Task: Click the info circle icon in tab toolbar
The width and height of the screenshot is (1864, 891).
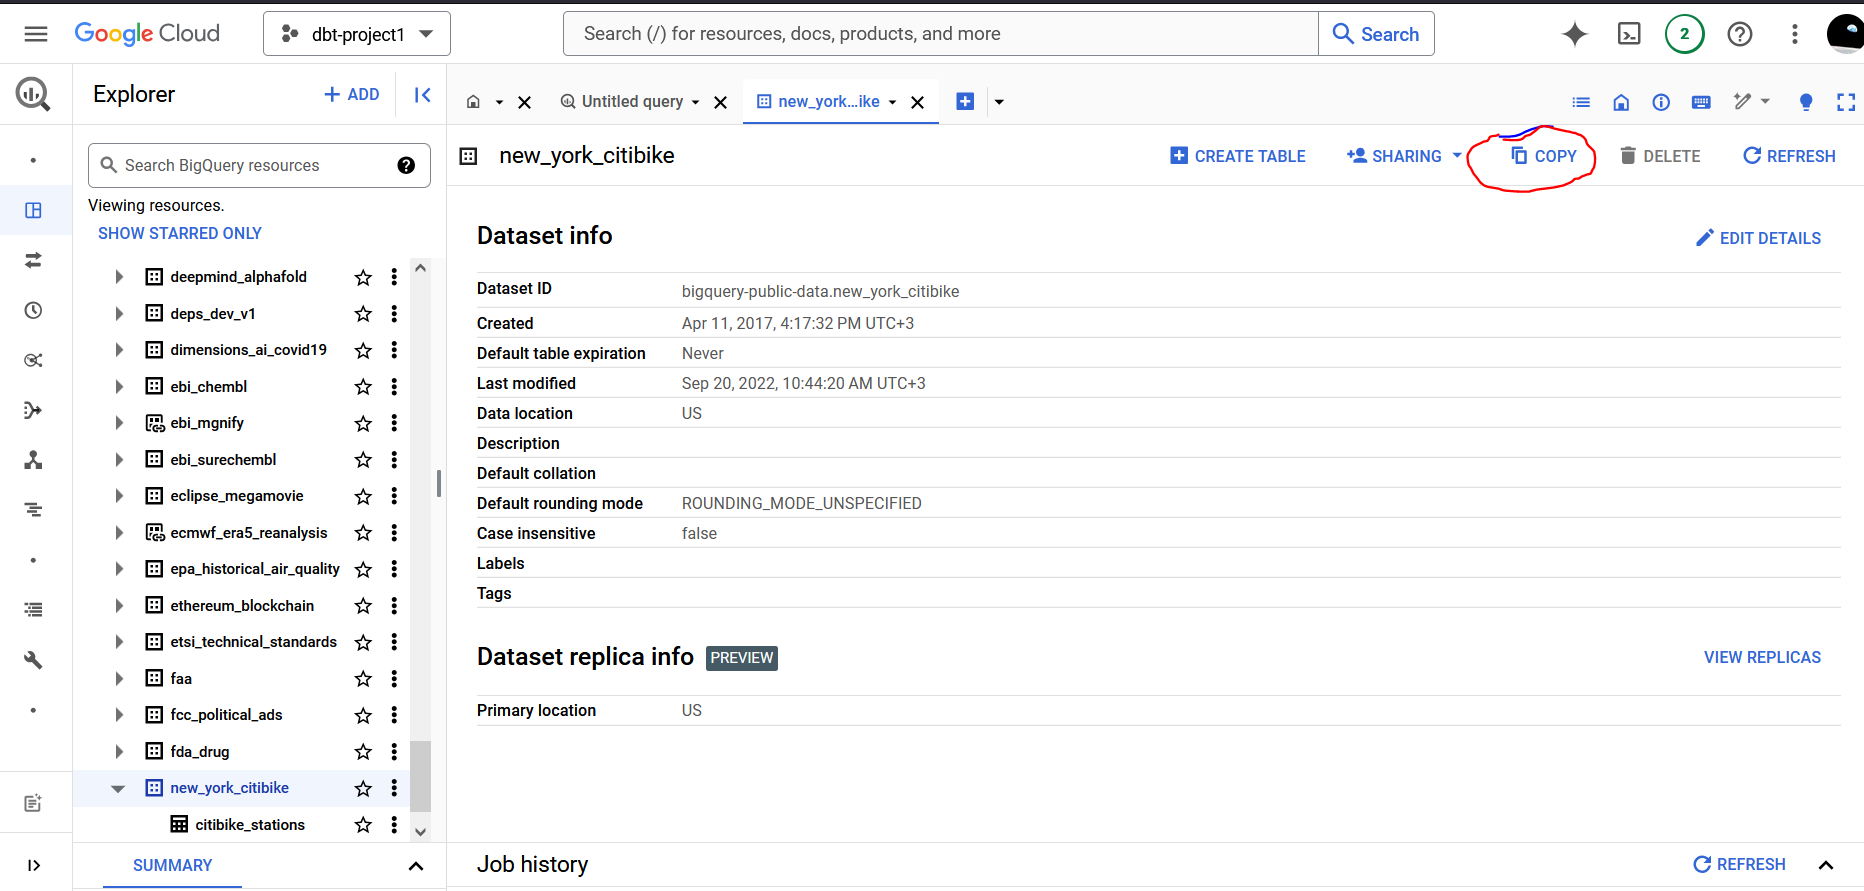Action: pyautogui.click(x=1661, y=102)
